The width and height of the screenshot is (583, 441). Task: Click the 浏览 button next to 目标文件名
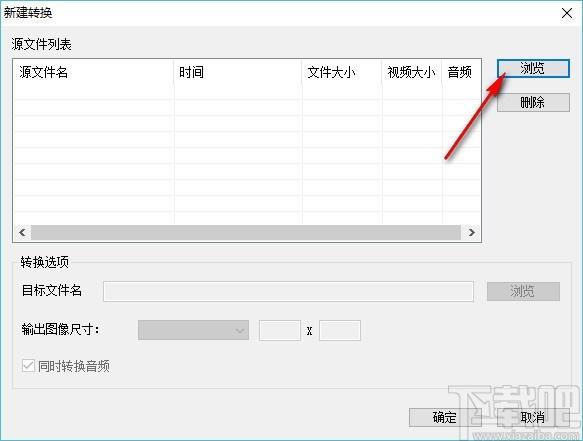click(523, 291)
